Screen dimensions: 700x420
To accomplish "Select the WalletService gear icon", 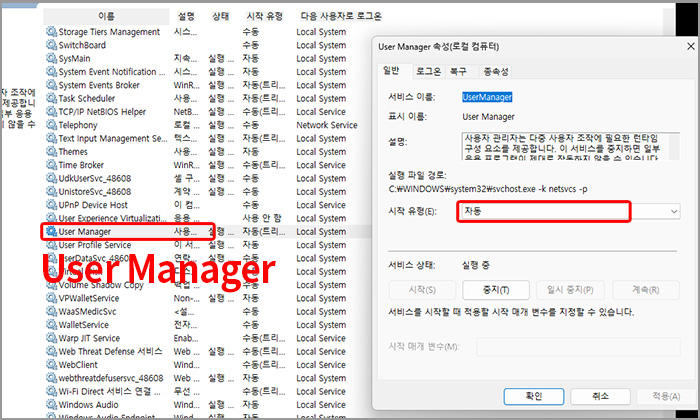I will pyautogui.click(x=51, y=325).
